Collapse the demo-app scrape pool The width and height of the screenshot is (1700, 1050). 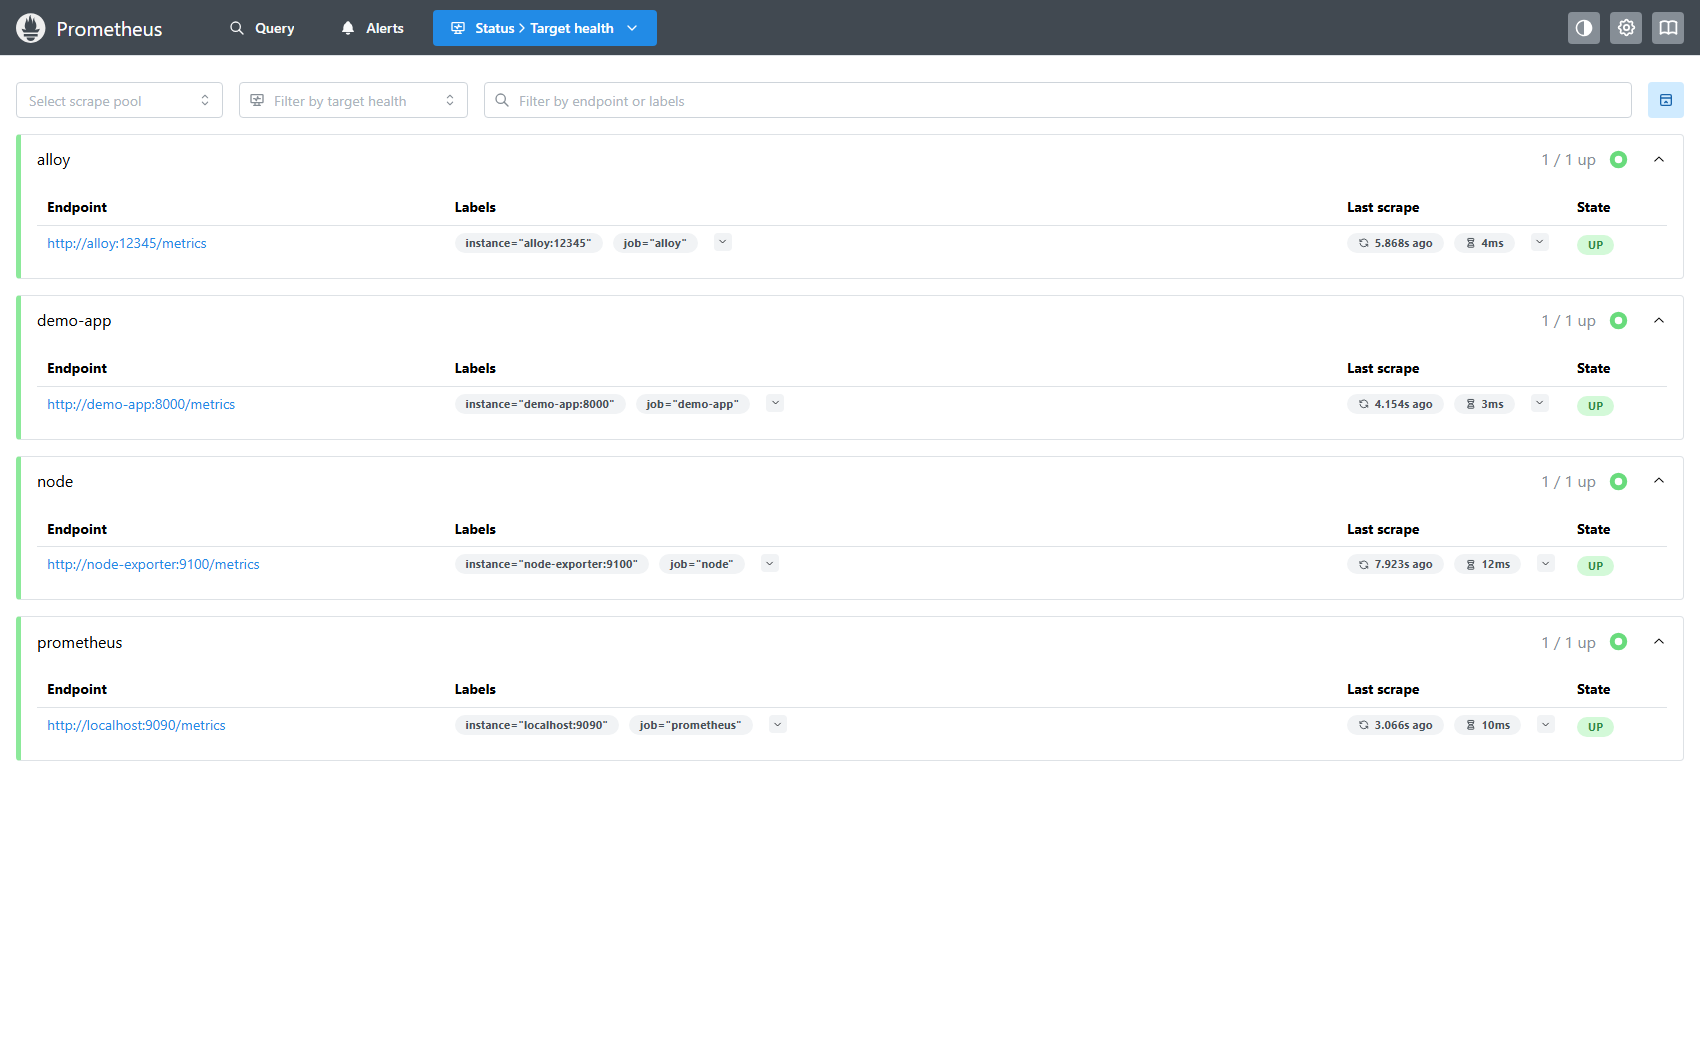point(1659,321)
